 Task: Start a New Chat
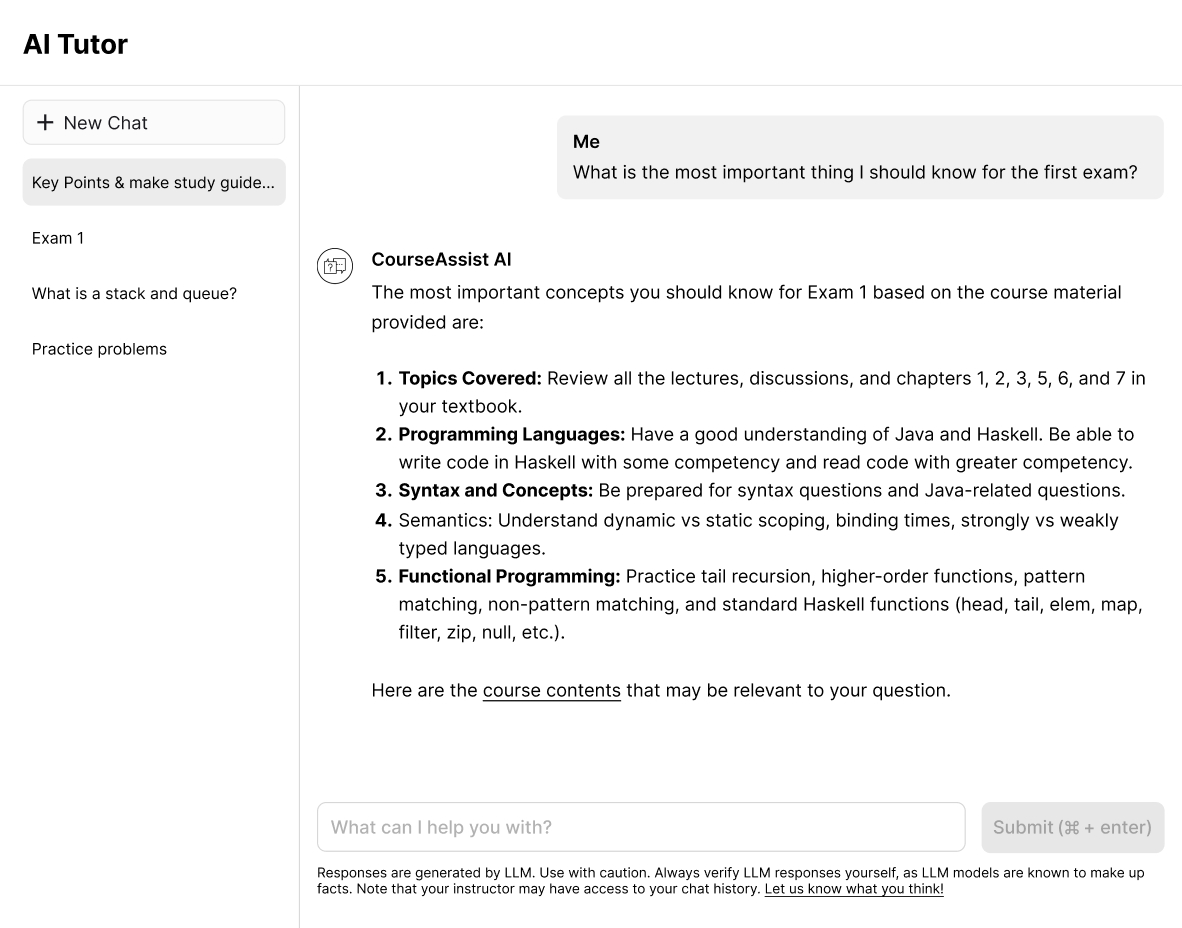click(154, 123)
